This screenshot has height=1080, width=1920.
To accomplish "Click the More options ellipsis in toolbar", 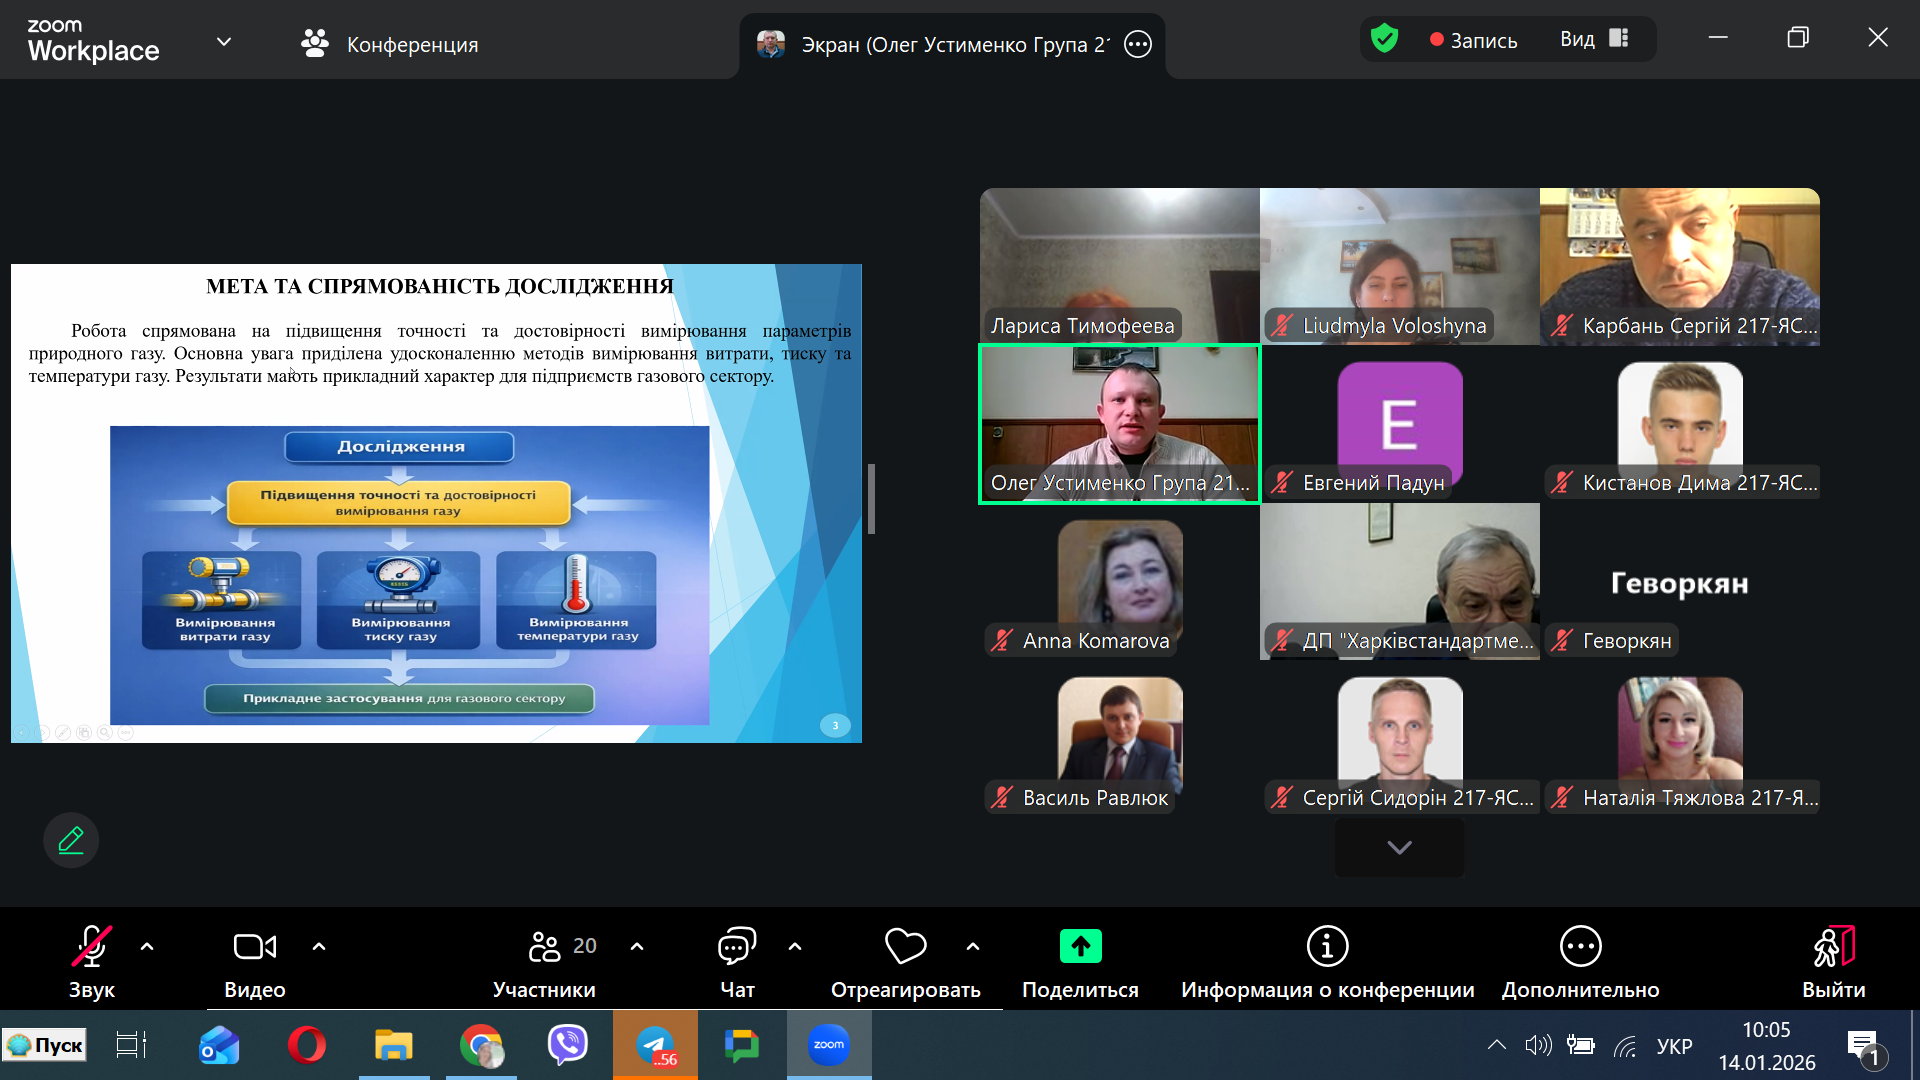I will 1580,946.
